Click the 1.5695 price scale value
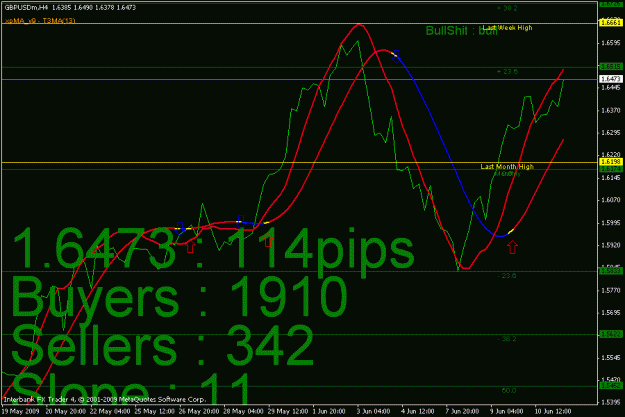 pos(611,313)
